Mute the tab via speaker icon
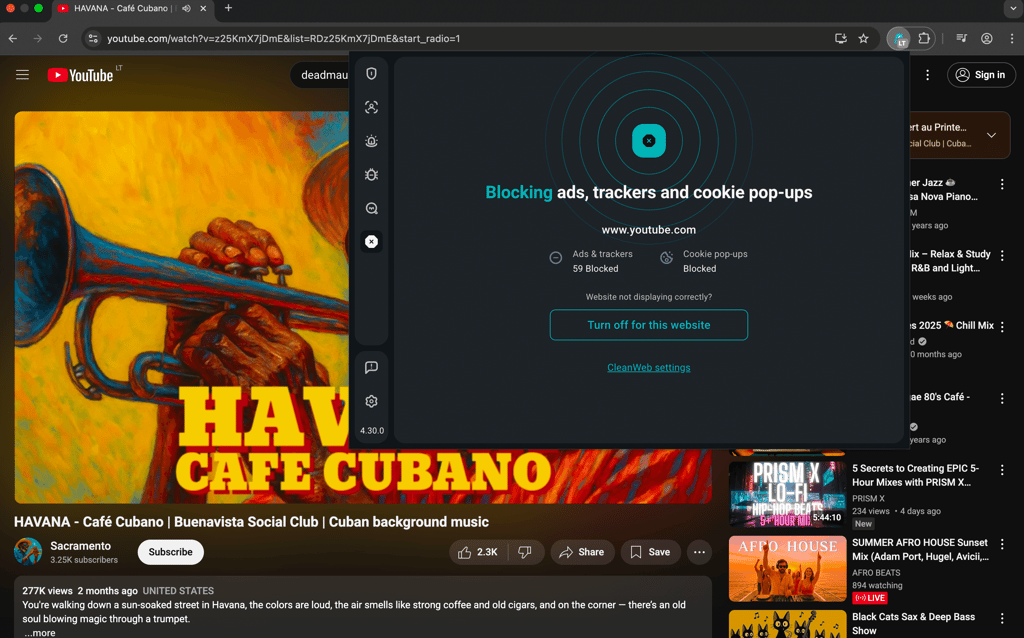Image resolution: width=1024 pixels, height=638 pixels. click(x=187, y=8)
